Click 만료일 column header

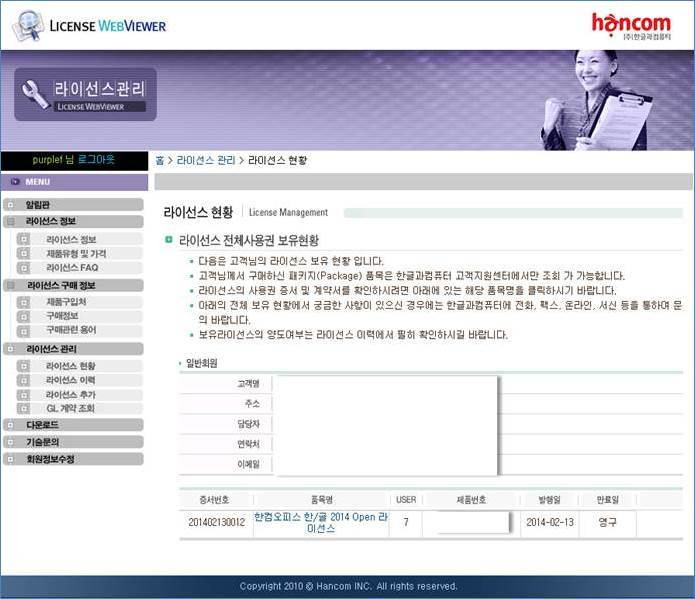click(x=607, y=500)
